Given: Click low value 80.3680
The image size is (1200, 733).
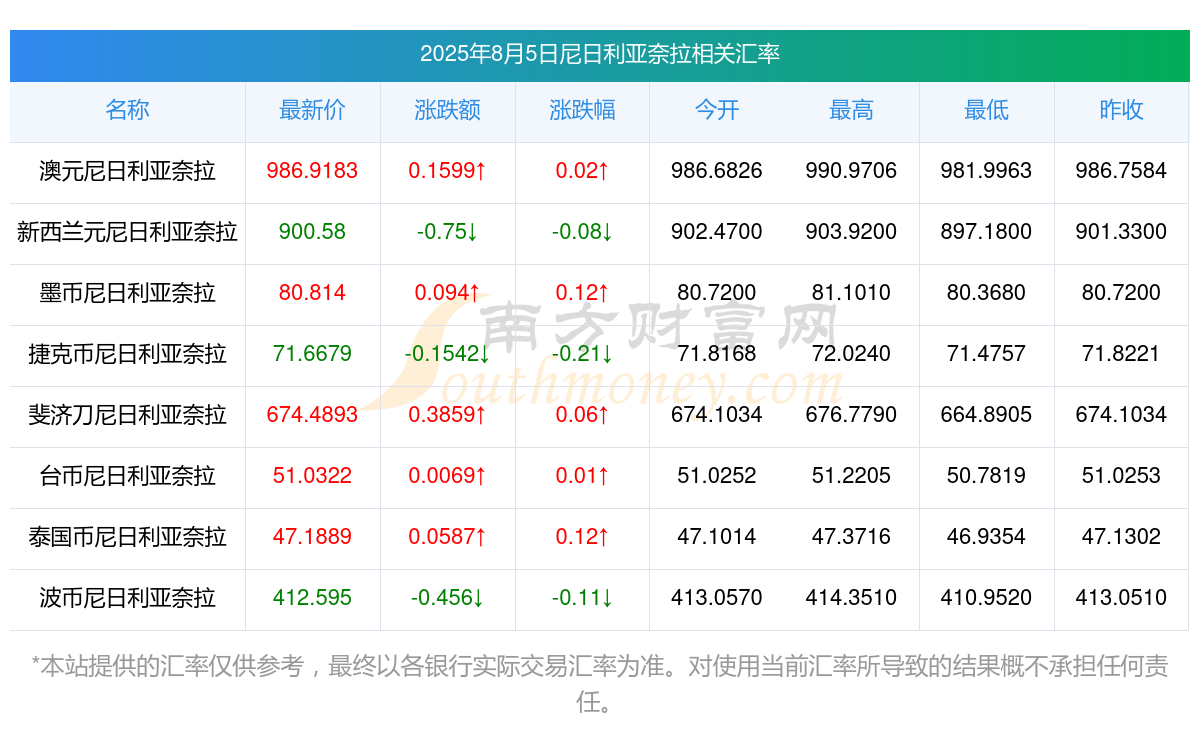Looking at the screenshot, I should click(986, 293).
